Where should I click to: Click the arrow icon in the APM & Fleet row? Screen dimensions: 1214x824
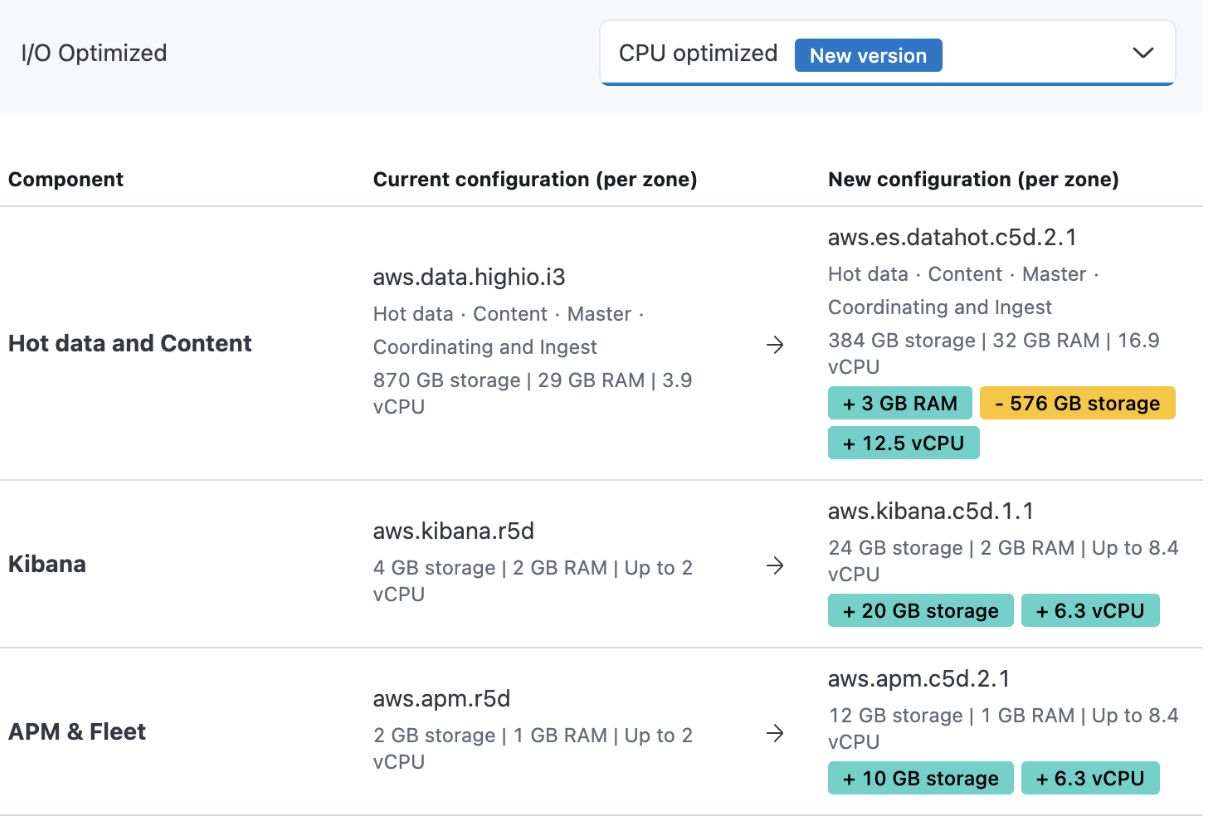pyautogui.click(x=775, y=733)
